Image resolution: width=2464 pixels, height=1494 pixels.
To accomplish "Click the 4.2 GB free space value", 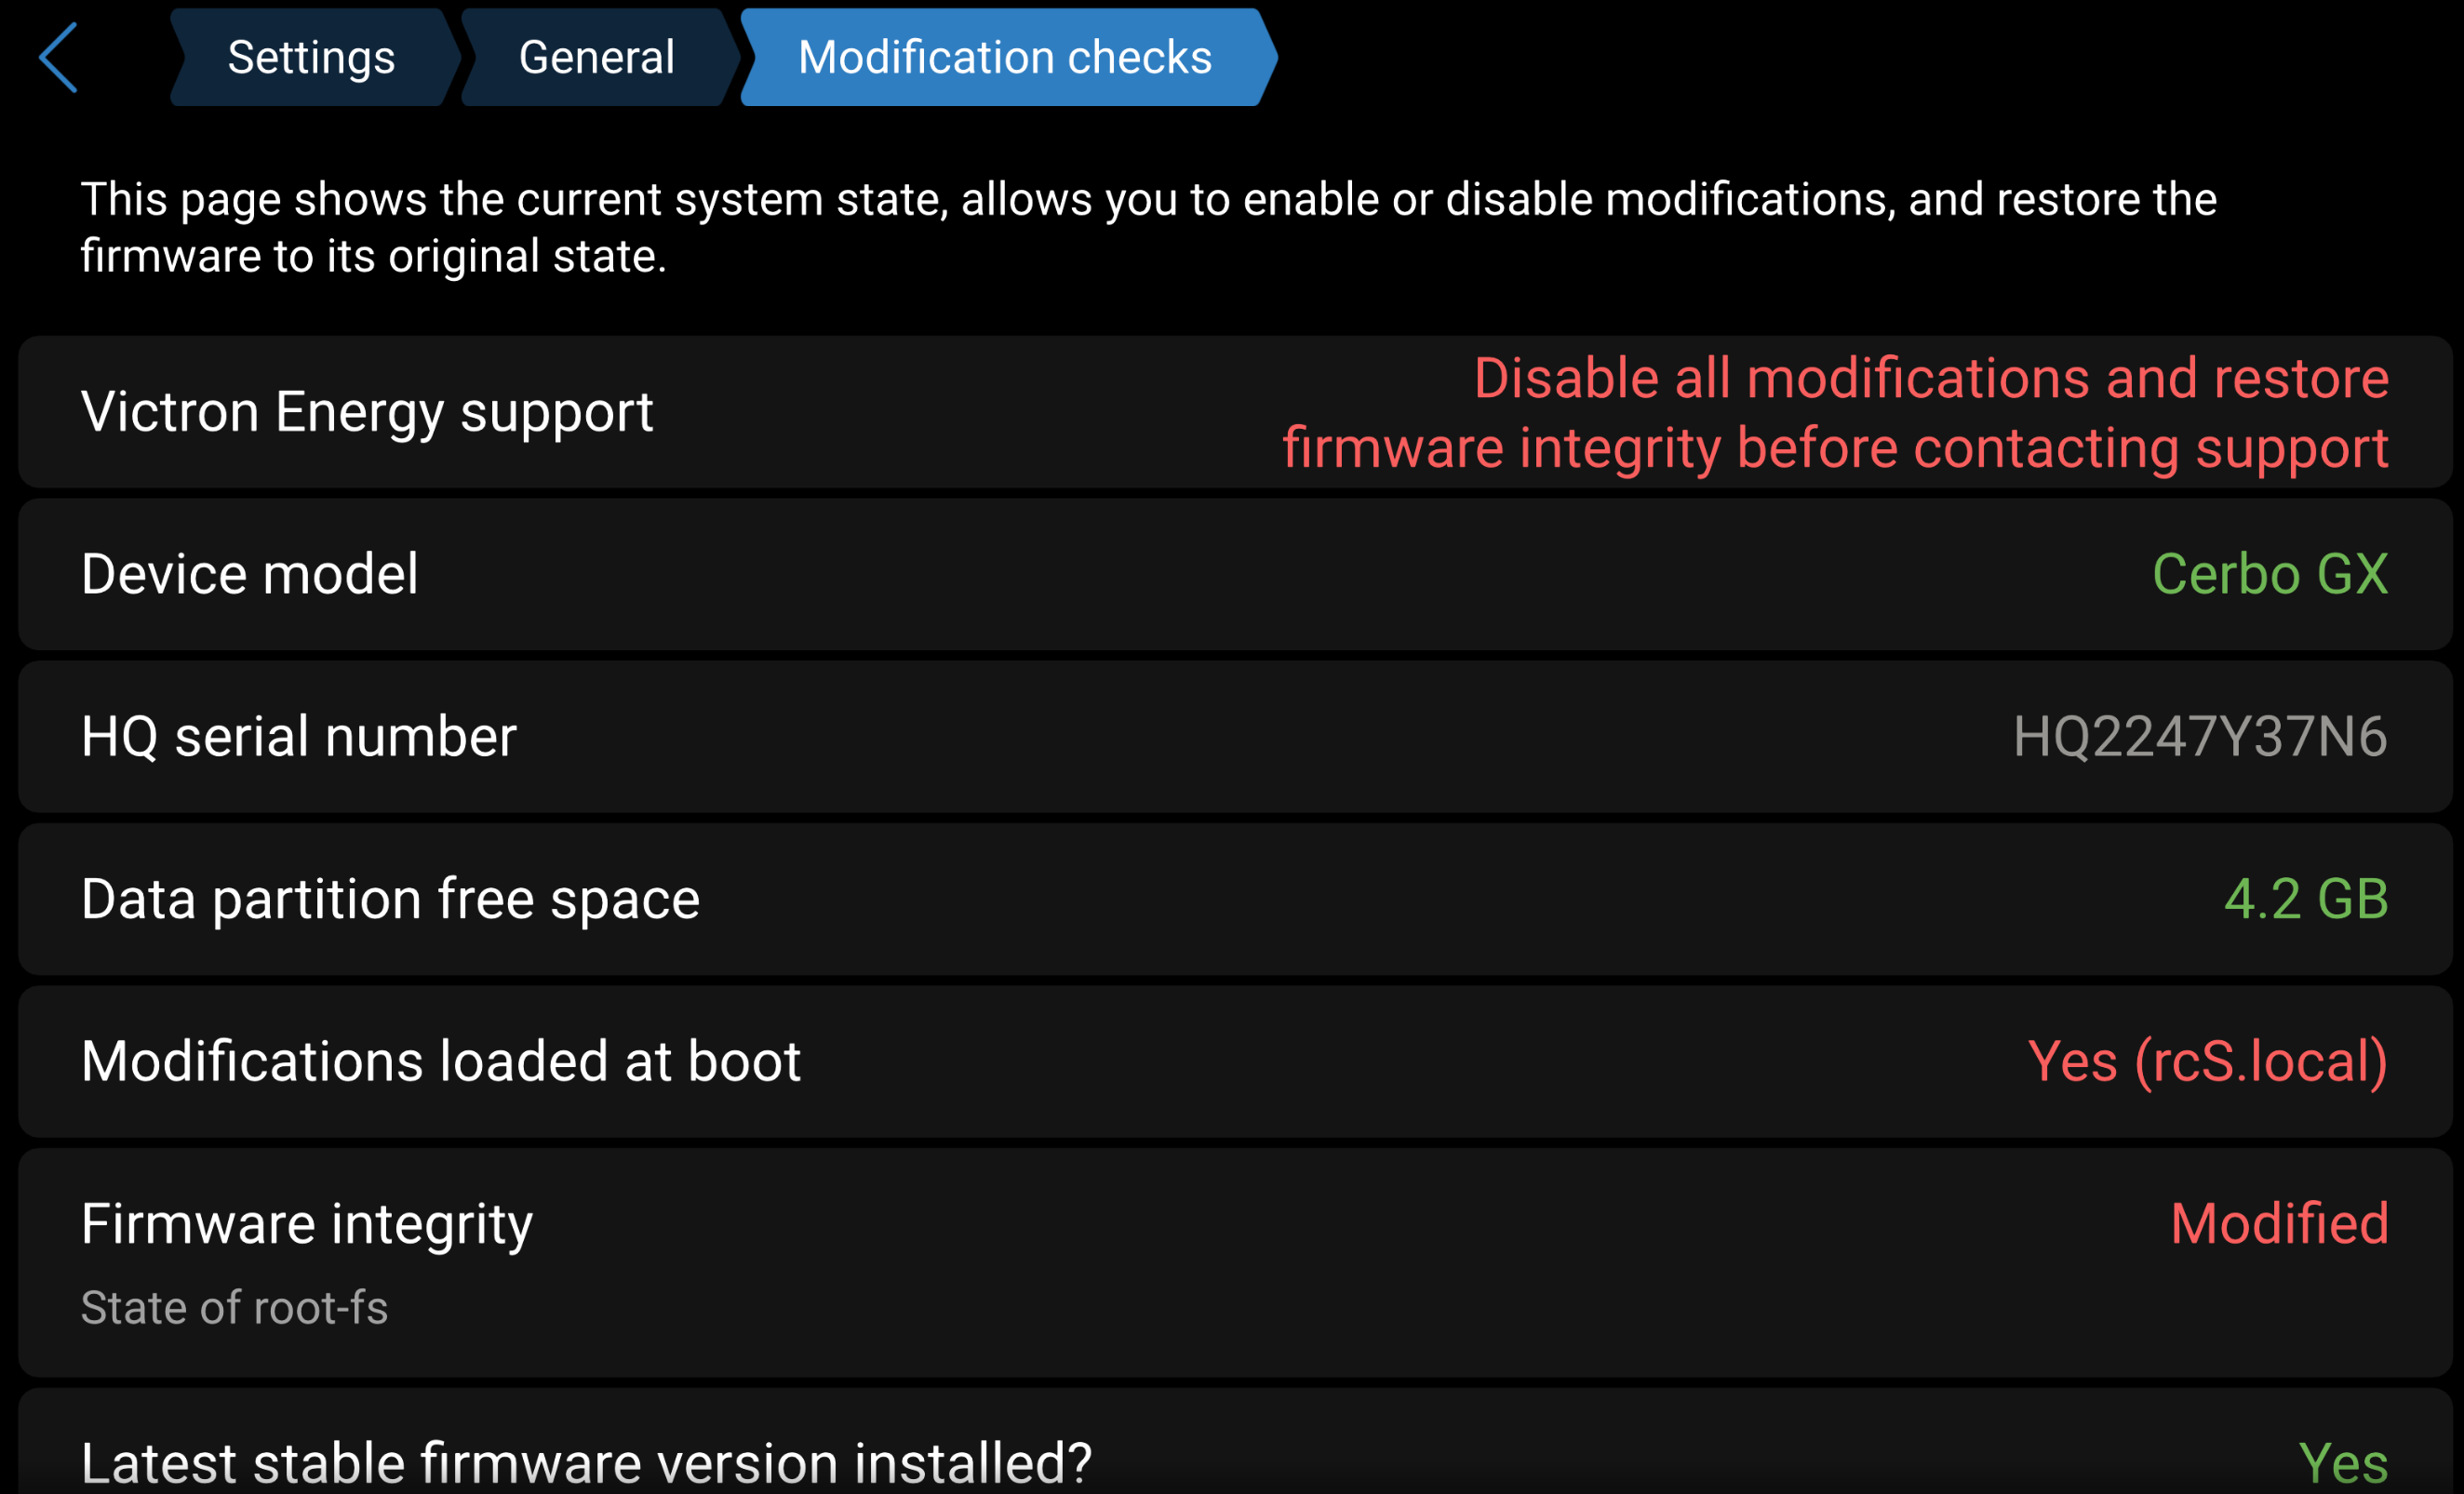I will [x=2306, y=899].
